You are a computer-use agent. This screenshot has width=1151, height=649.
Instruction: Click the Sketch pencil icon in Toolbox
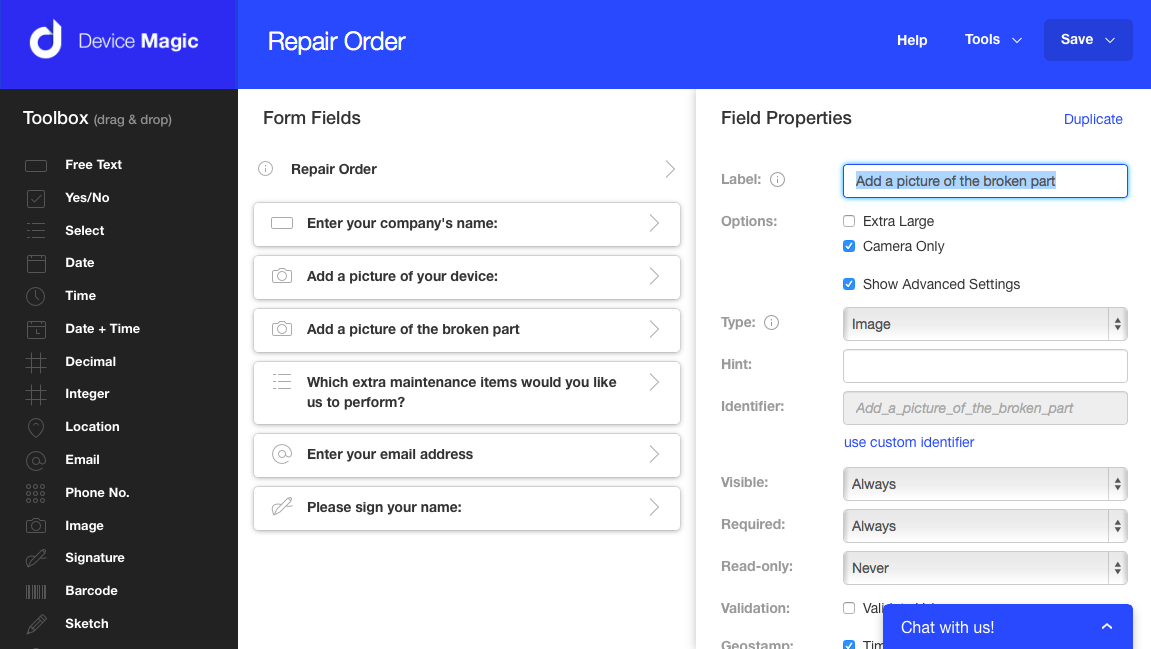tap(36, 624)
